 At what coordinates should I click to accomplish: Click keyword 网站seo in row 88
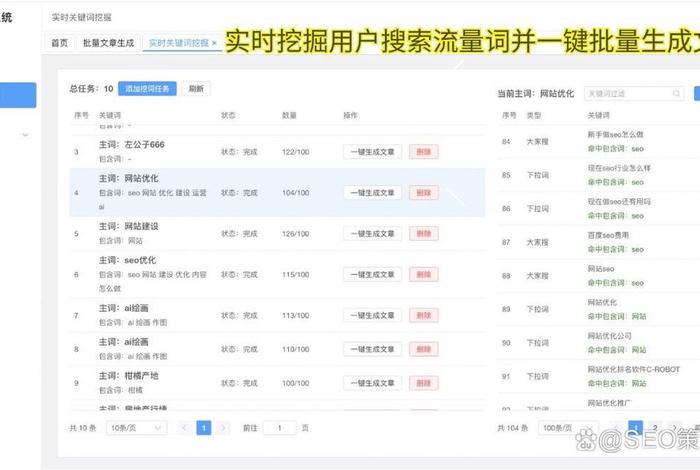pos(601,269)
